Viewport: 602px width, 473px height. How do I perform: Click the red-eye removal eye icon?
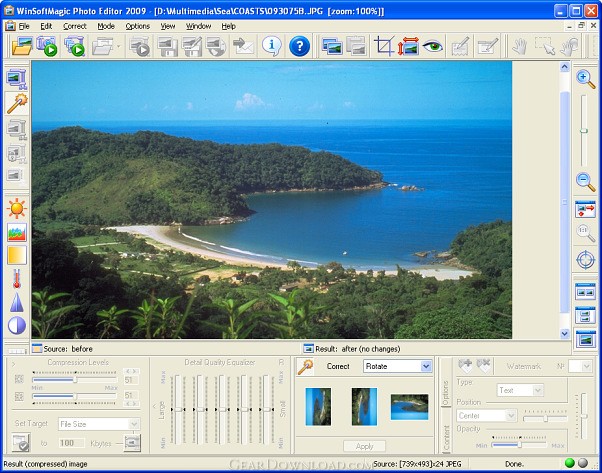[433, 46]
